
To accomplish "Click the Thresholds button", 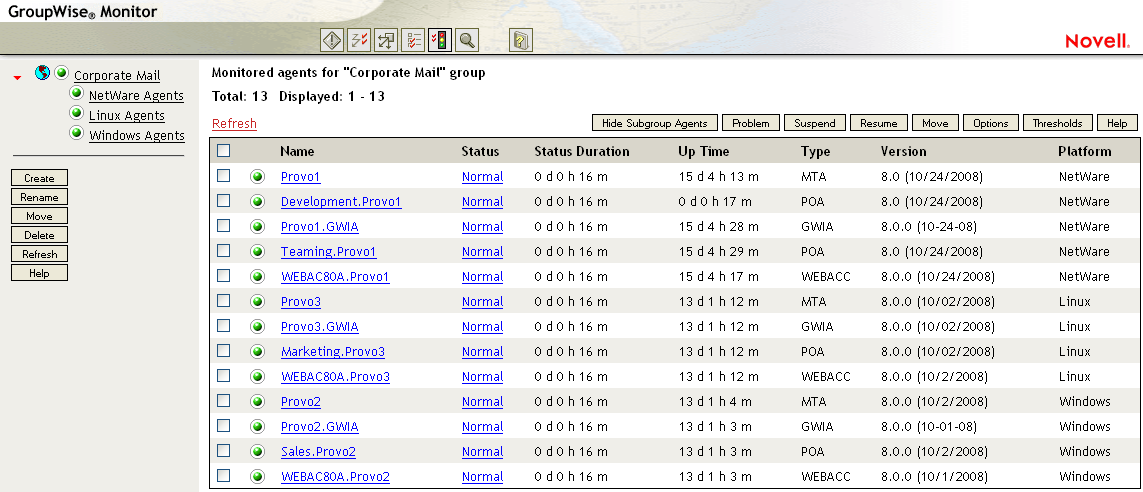I will click(x=1058, y=123).
